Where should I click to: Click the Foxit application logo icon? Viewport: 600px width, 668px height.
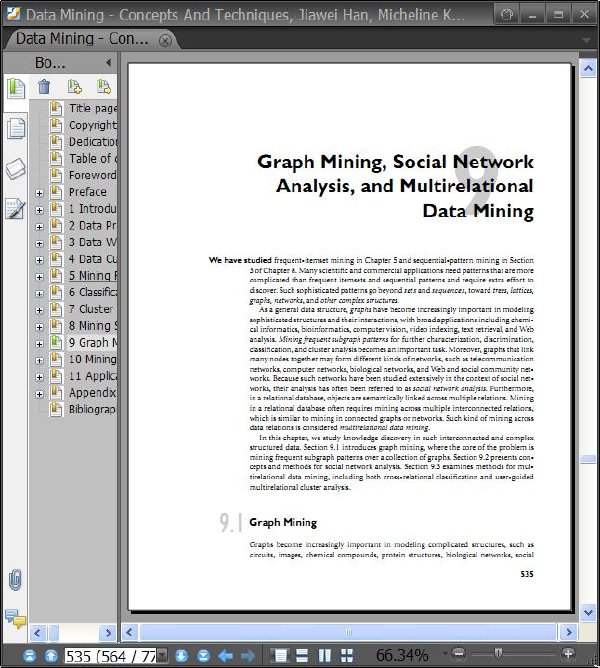14,14
